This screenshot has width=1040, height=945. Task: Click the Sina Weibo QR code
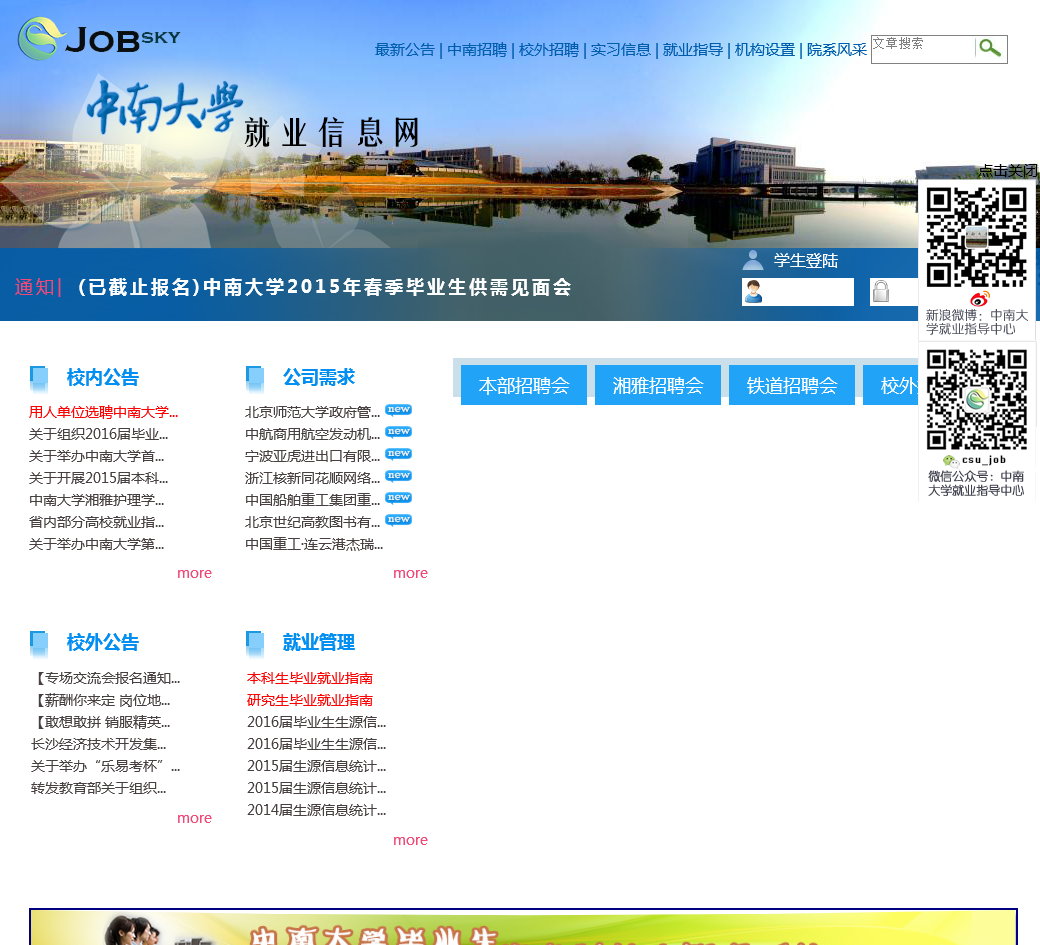click(976, 237)
